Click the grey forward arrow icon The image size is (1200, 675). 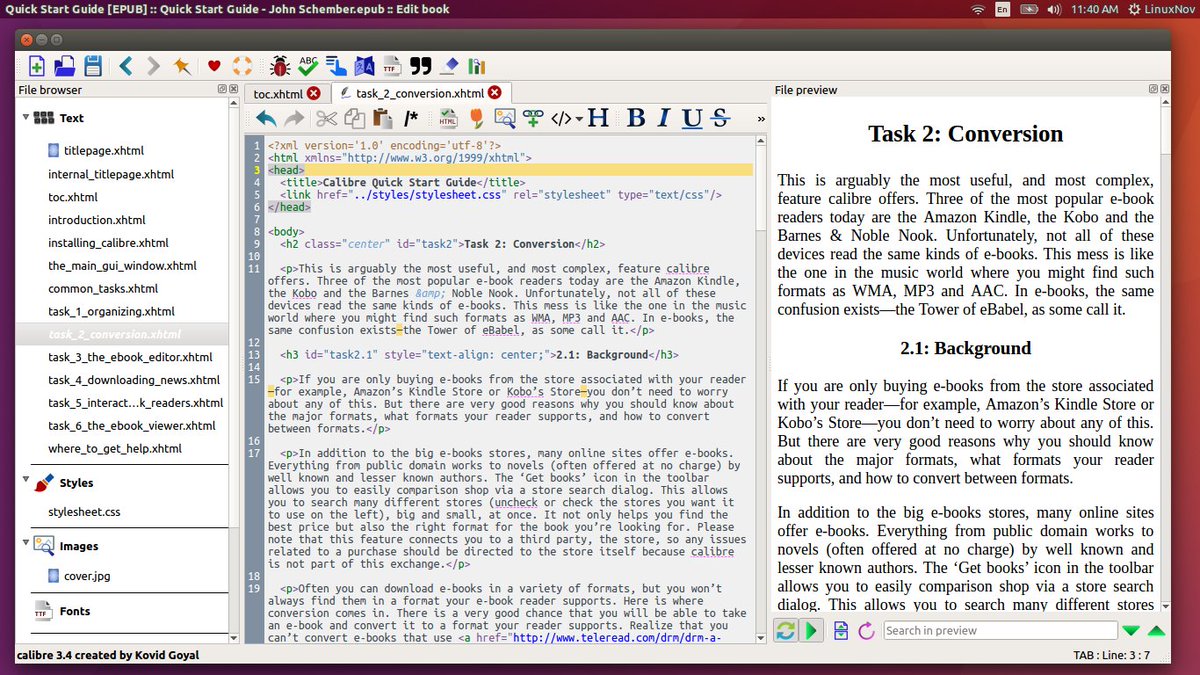point(153,66)
